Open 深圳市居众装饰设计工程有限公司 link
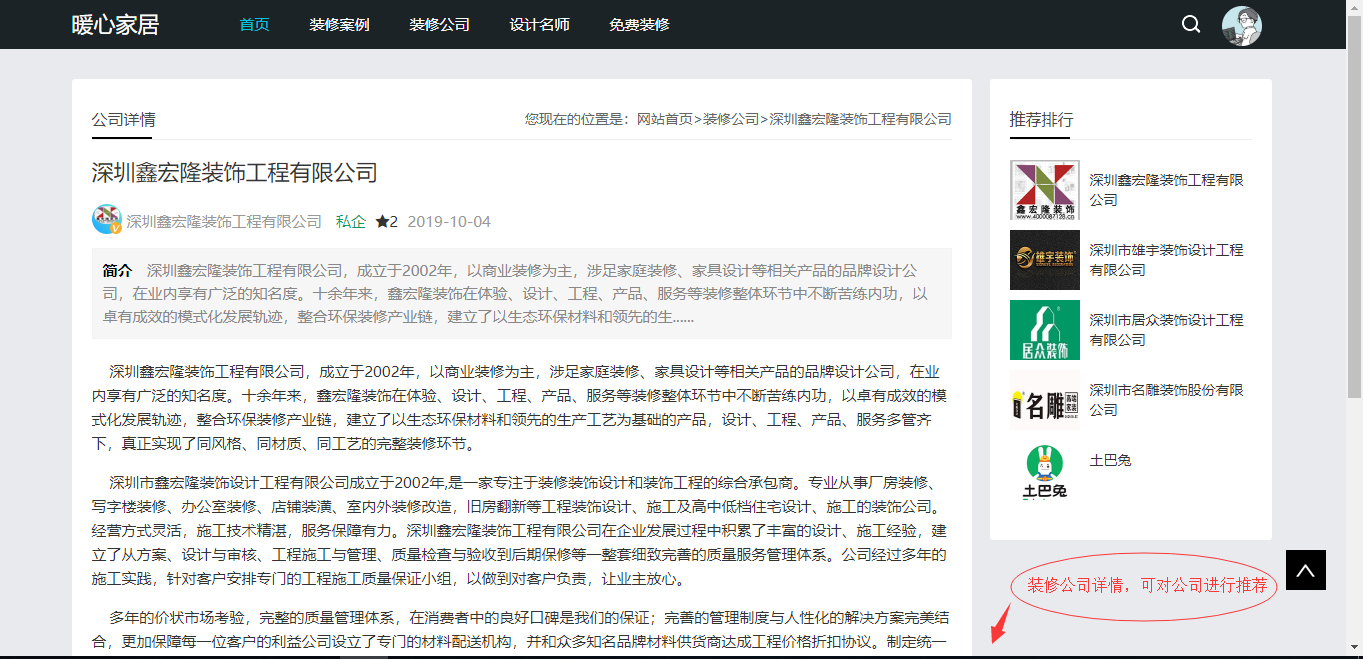The image size is (1363, 659). click(x=1167, y=330)
